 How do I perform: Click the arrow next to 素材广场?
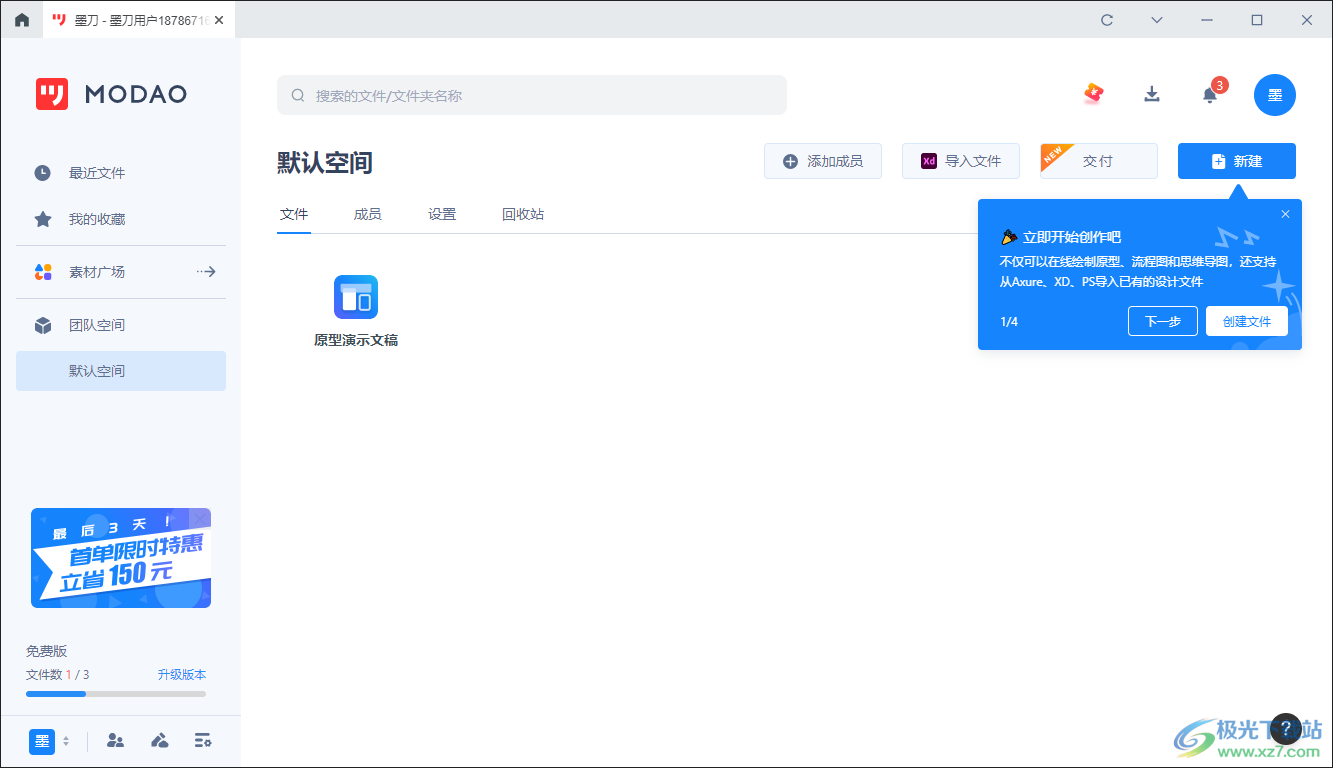pos(206,271)
